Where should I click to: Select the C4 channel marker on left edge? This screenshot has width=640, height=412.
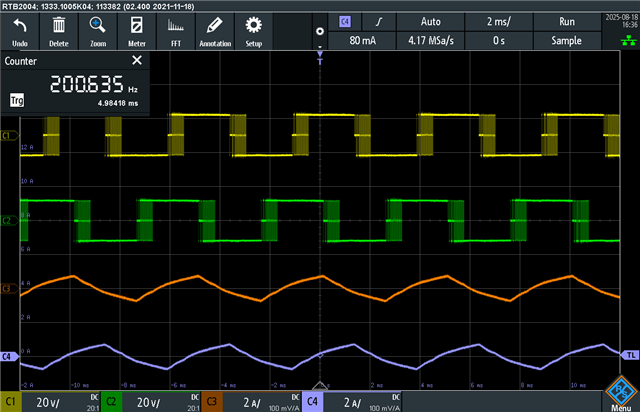click(x=9, y=356)
